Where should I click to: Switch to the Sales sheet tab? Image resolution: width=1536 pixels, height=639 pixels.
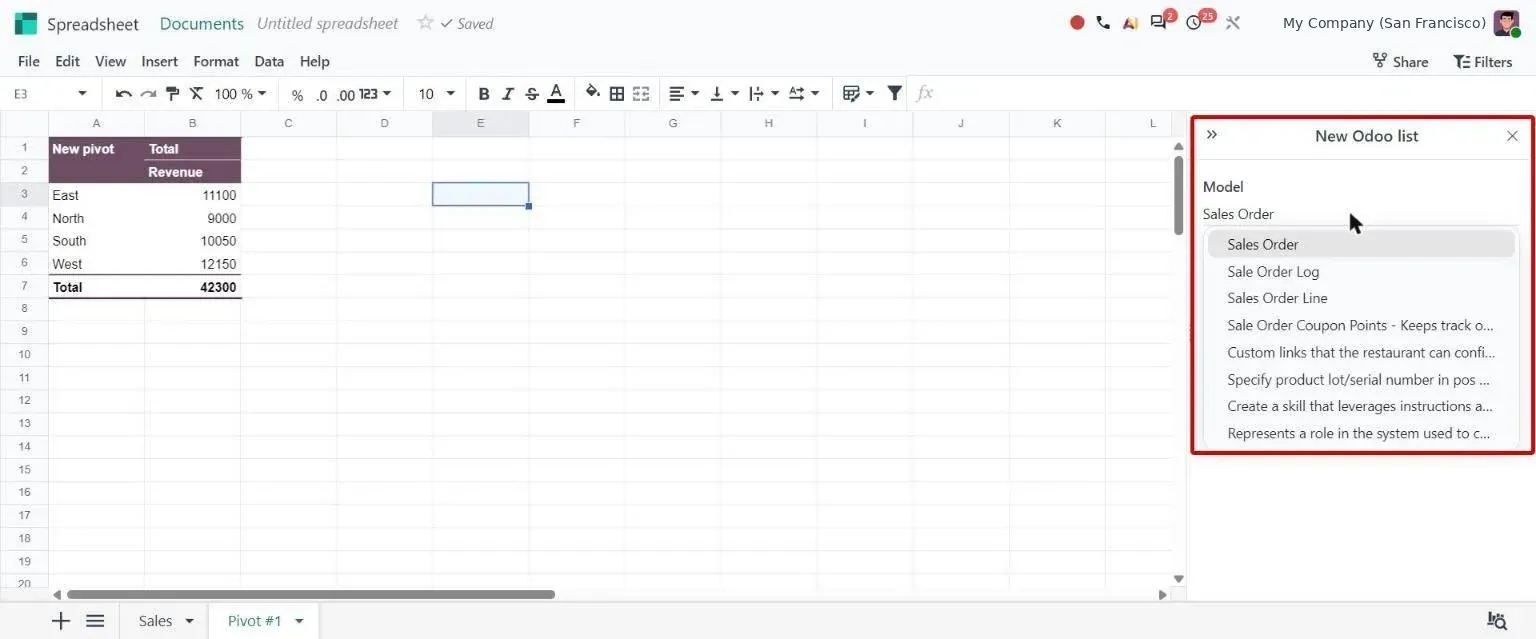[155, 621]
